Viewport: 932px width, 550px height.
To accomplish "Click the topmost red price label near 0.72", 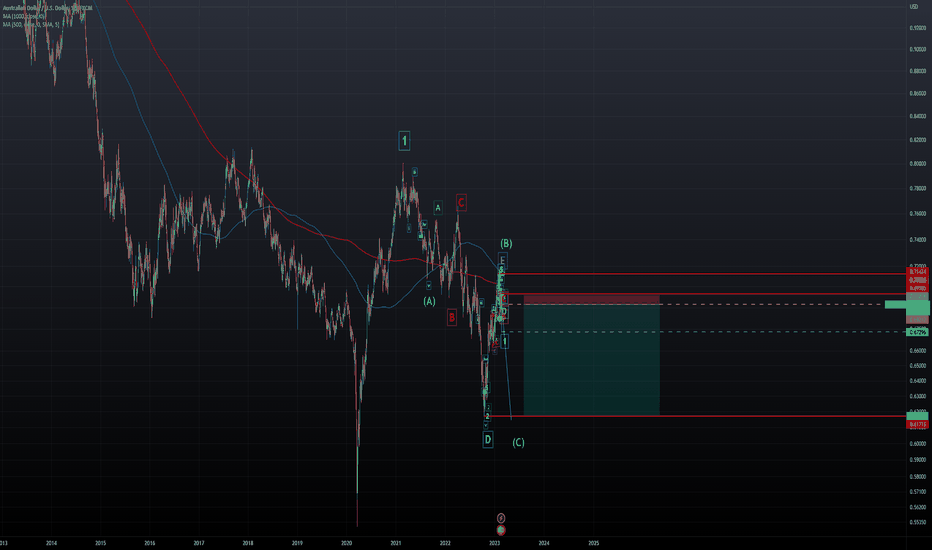I will pos(918,272).
